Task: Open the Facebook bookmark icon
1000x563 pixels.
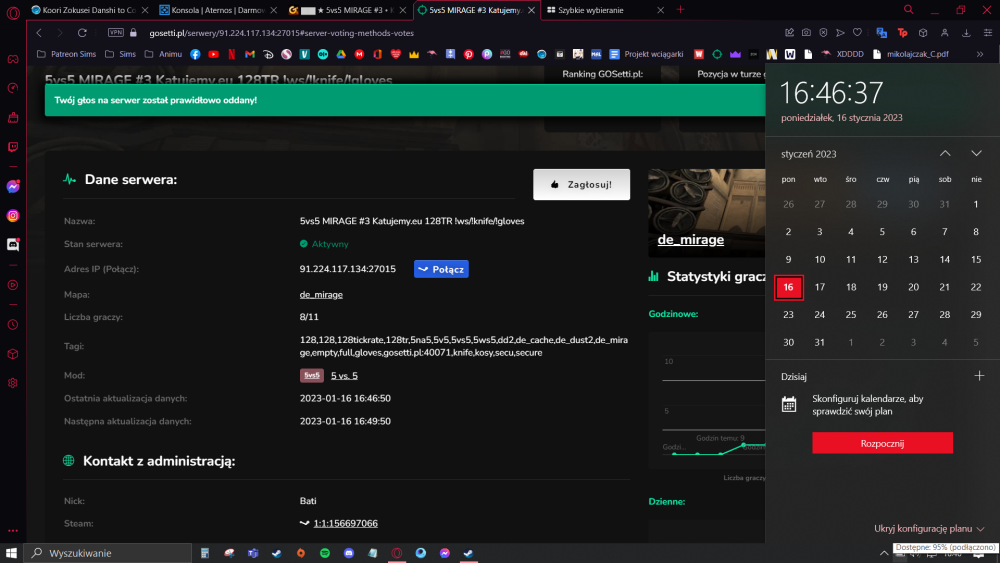Action: point(195,54)
